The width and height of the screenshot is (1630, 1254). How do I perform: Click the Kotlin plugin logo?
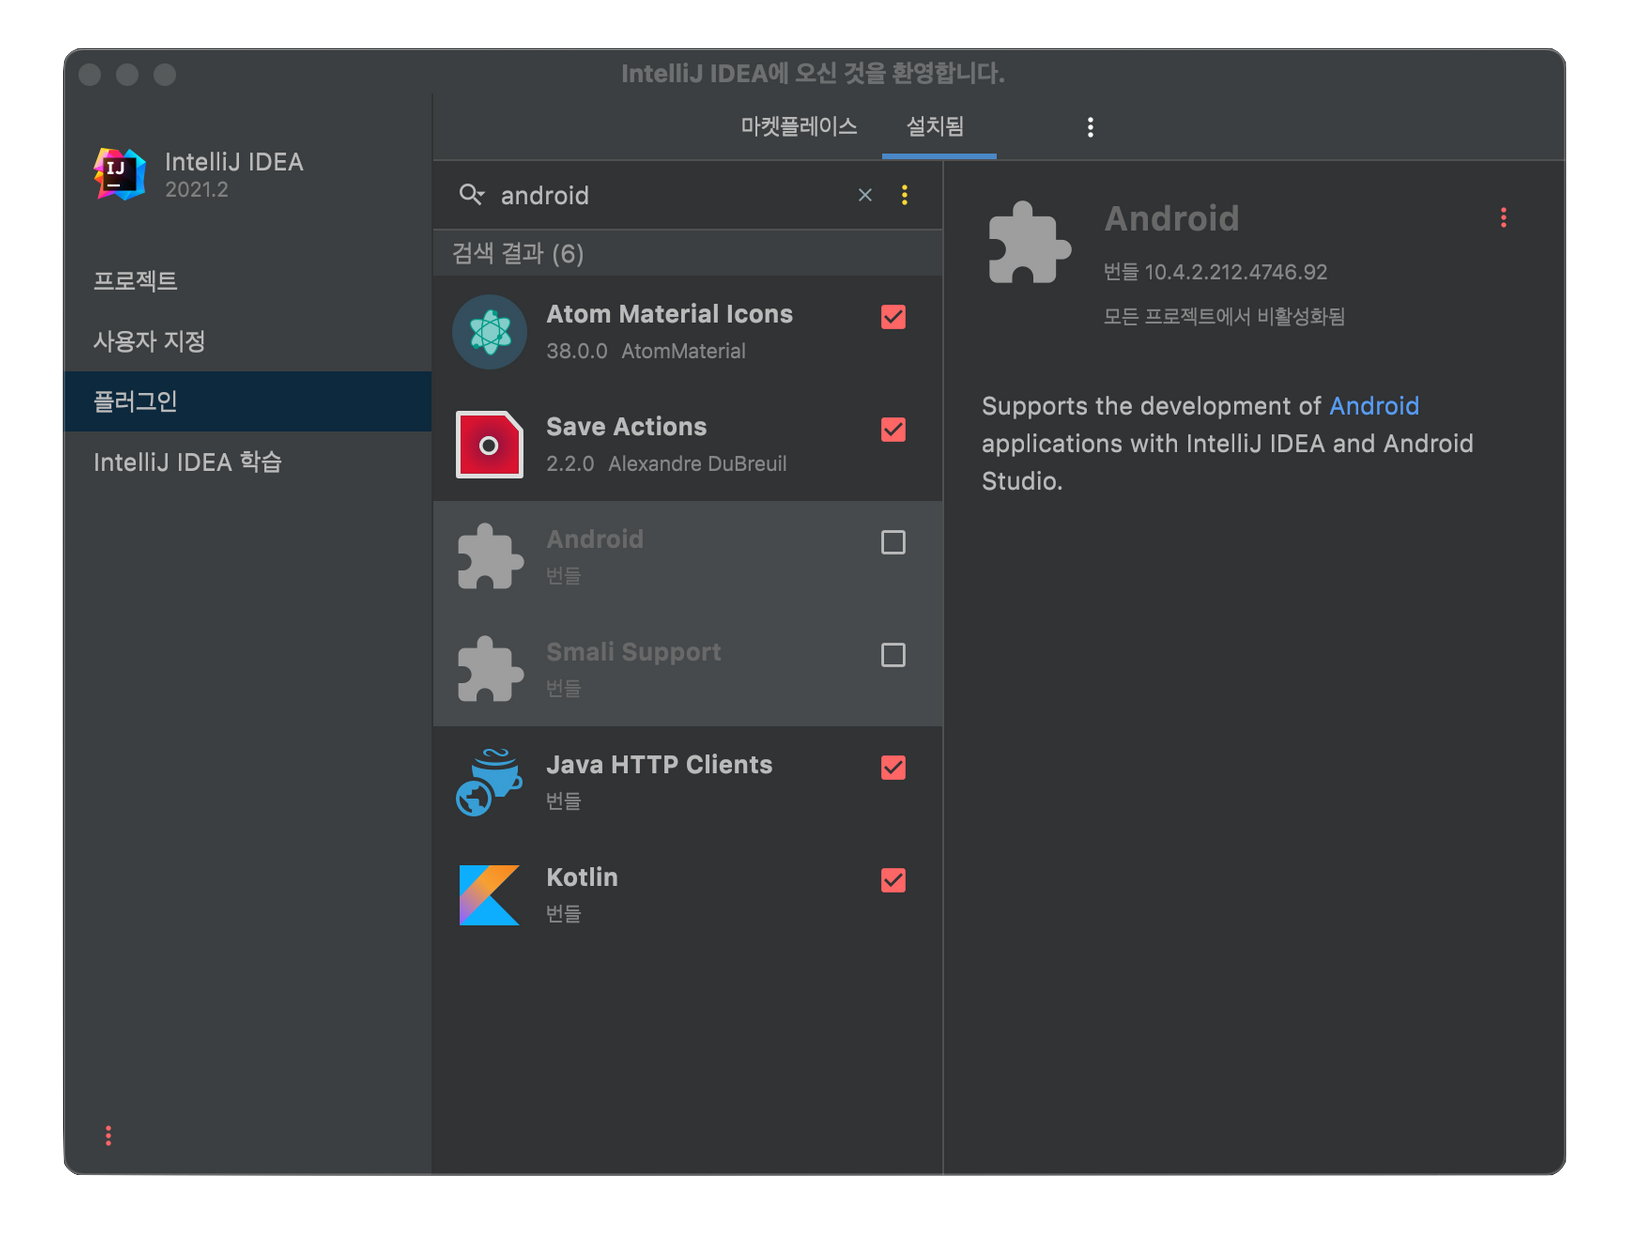click(x=490, y=895)
